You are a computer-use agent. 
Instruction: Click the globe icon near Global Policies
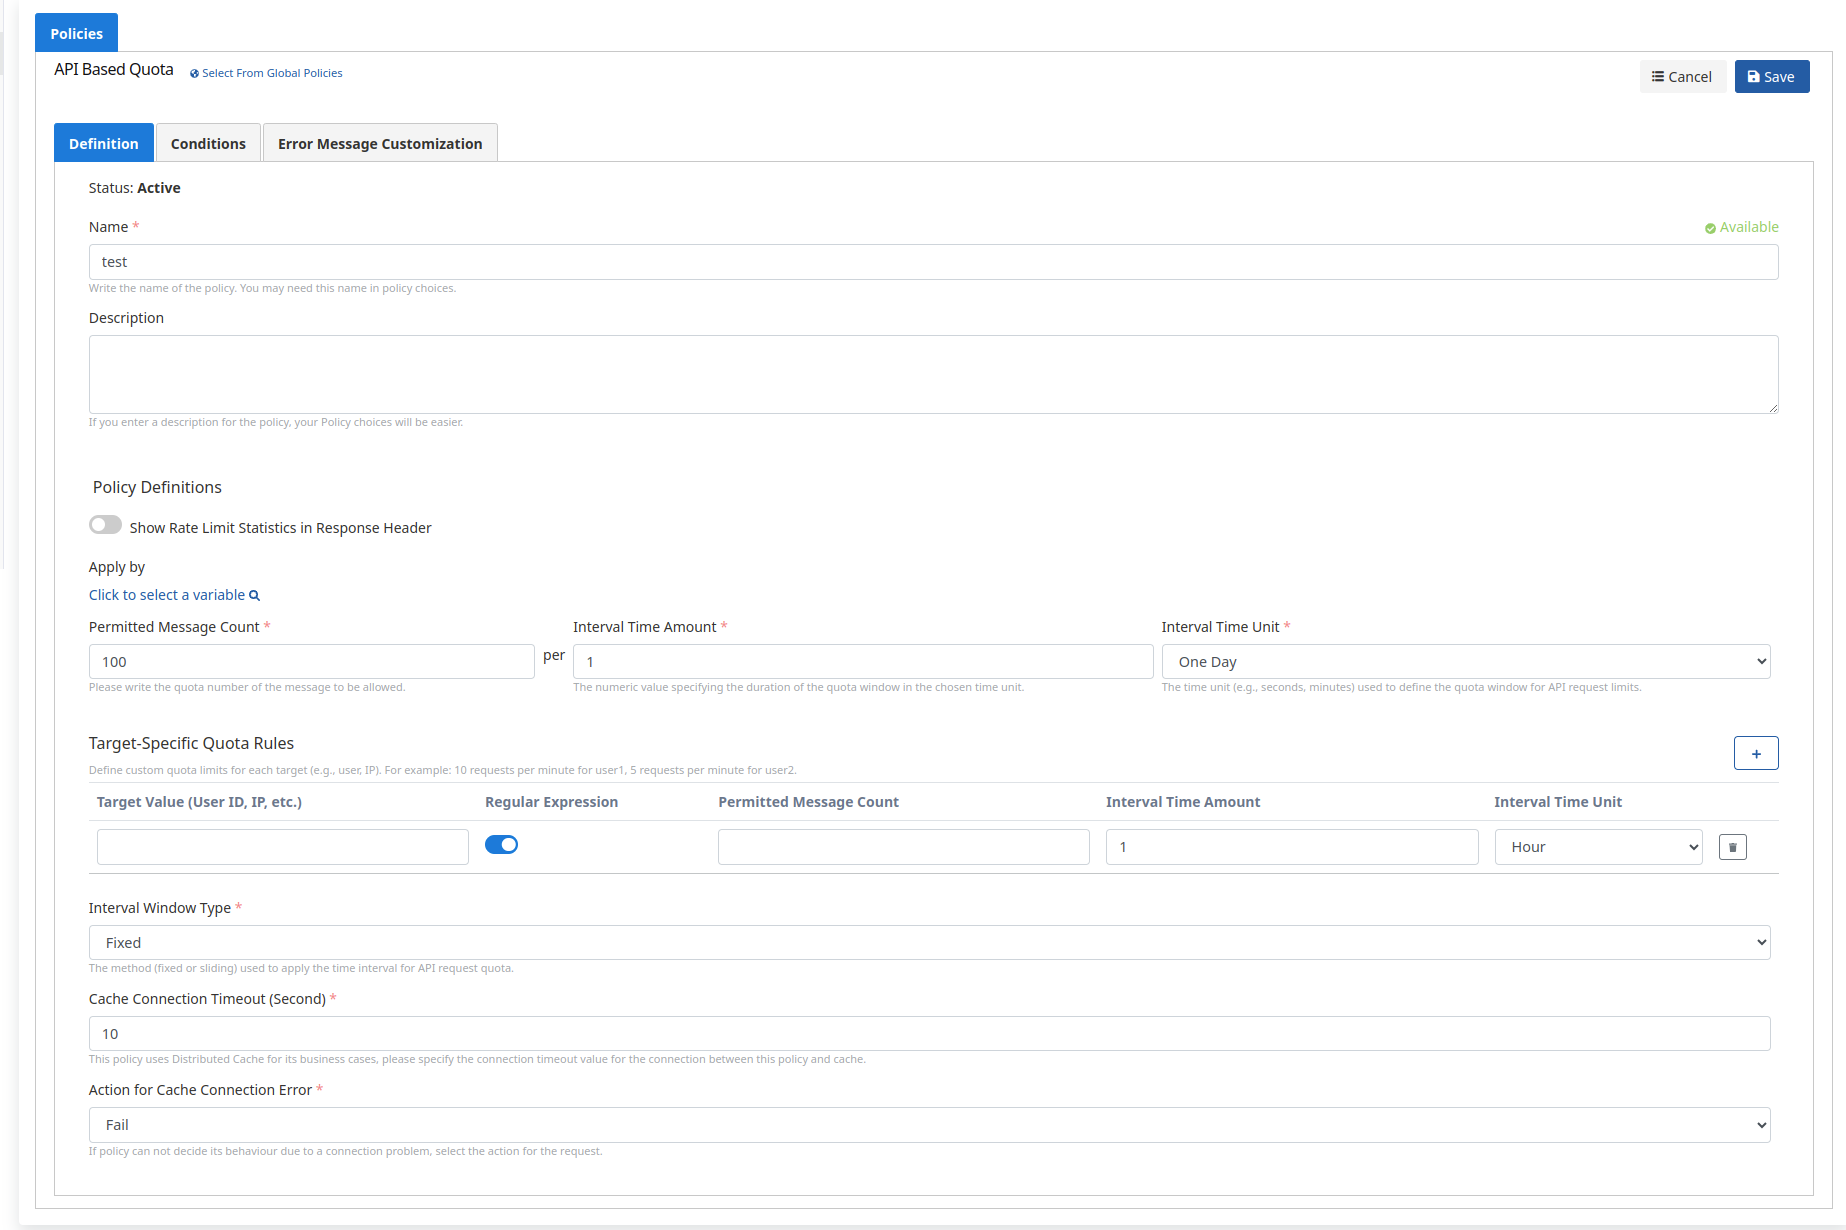coord(194,74)
